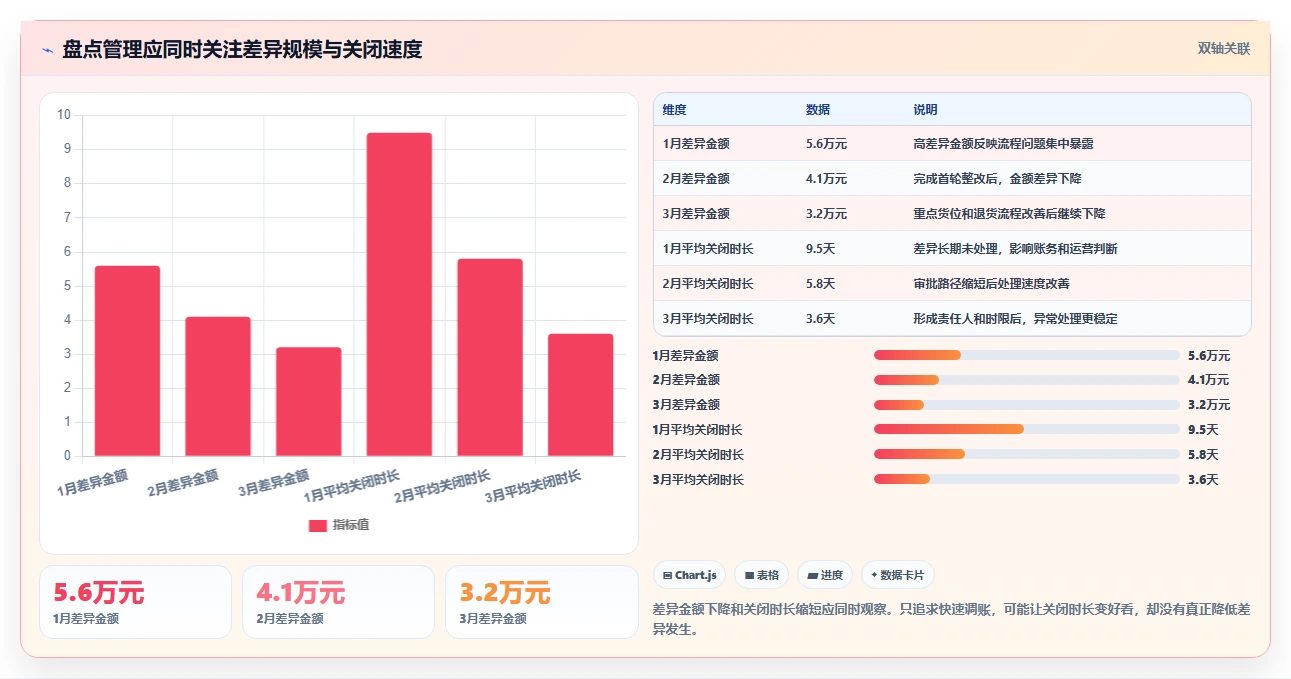Click table value 3.6天
Image resolution: width=1291 pixels, height=679 pixels.
820,319
